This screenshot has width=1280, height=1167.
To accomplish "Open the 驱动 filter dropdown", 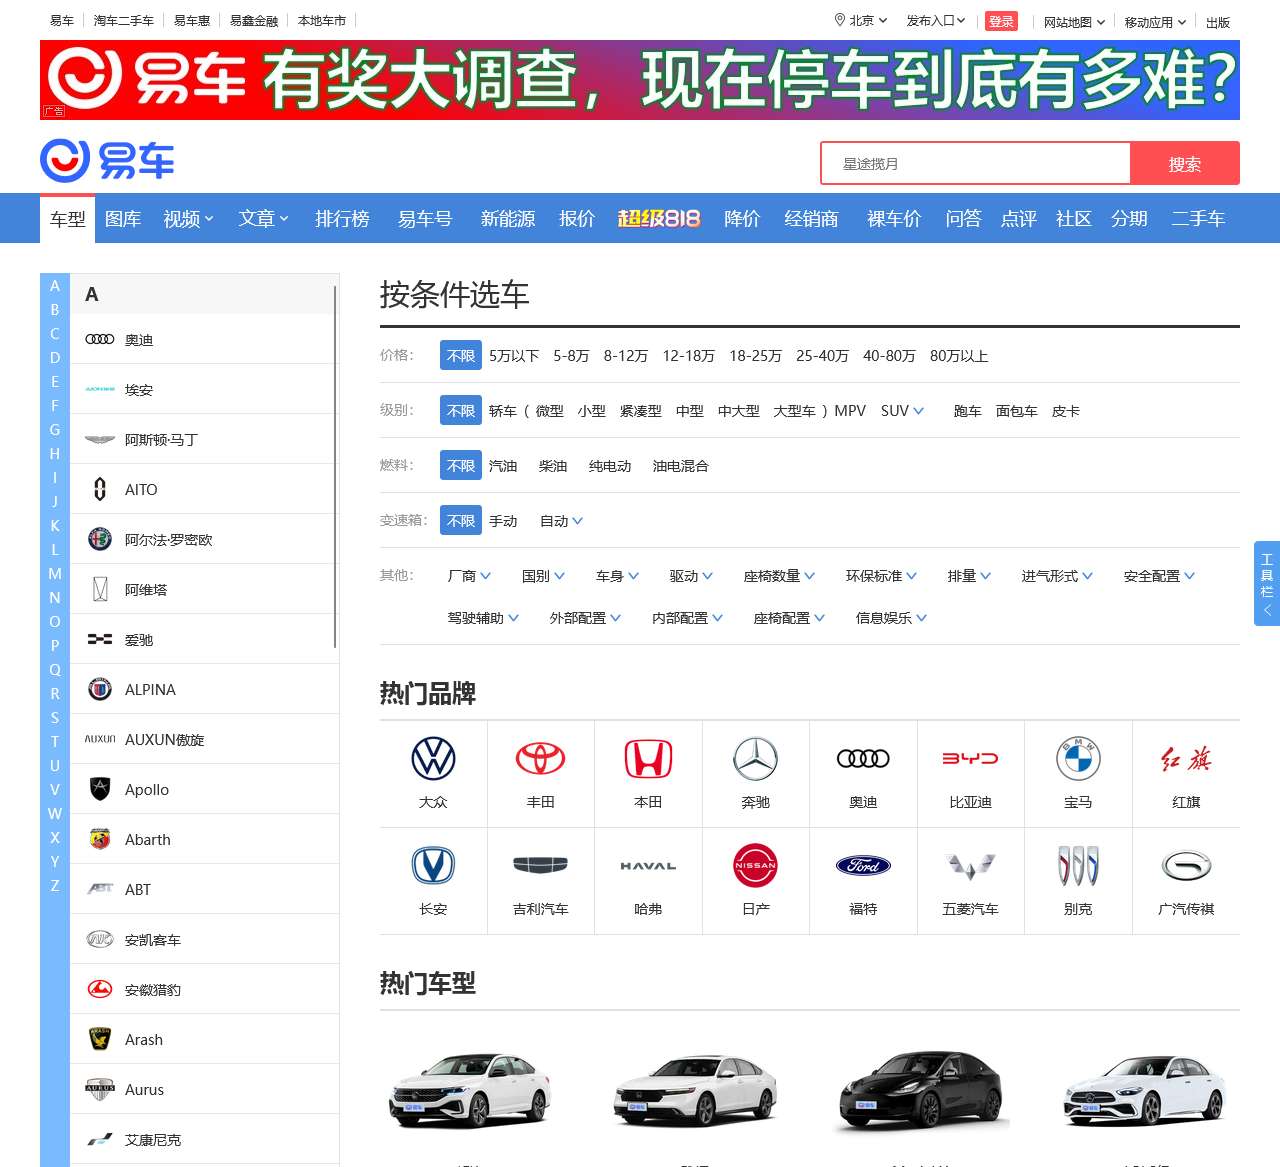I will coord(691,576).
